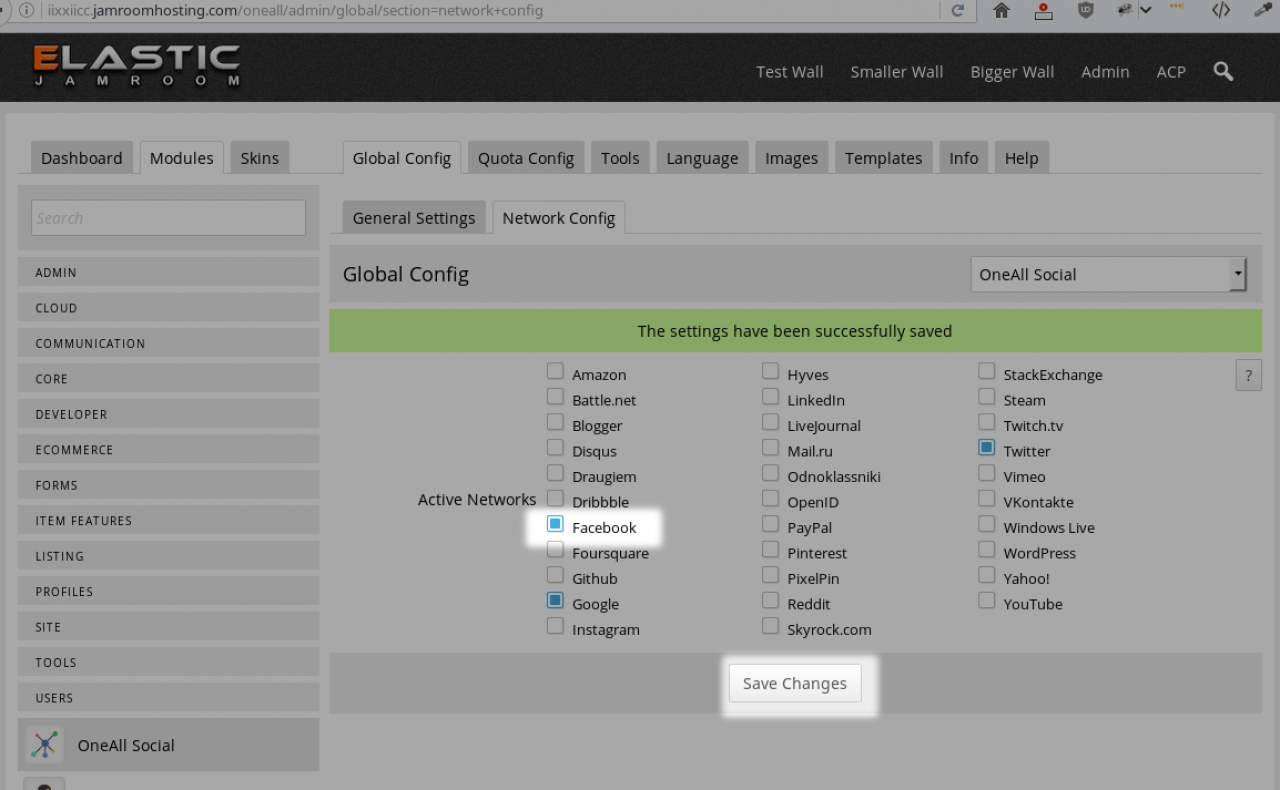Click the search magnifier icon in header
The height and width of the screenshot is (790, 1280).
[x=1223, y=71]
